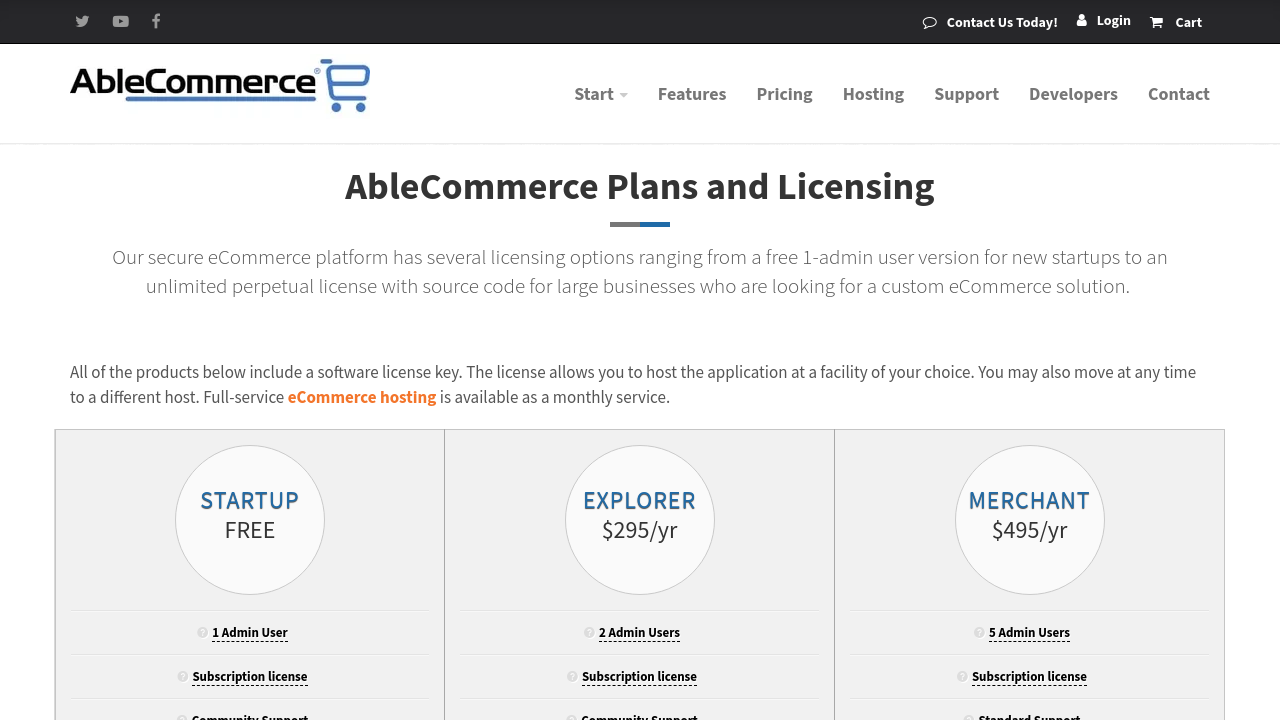Viewport: 1280px width, 720px height.
Task: Open the YouTube social icon
Action: coord(121,21)
